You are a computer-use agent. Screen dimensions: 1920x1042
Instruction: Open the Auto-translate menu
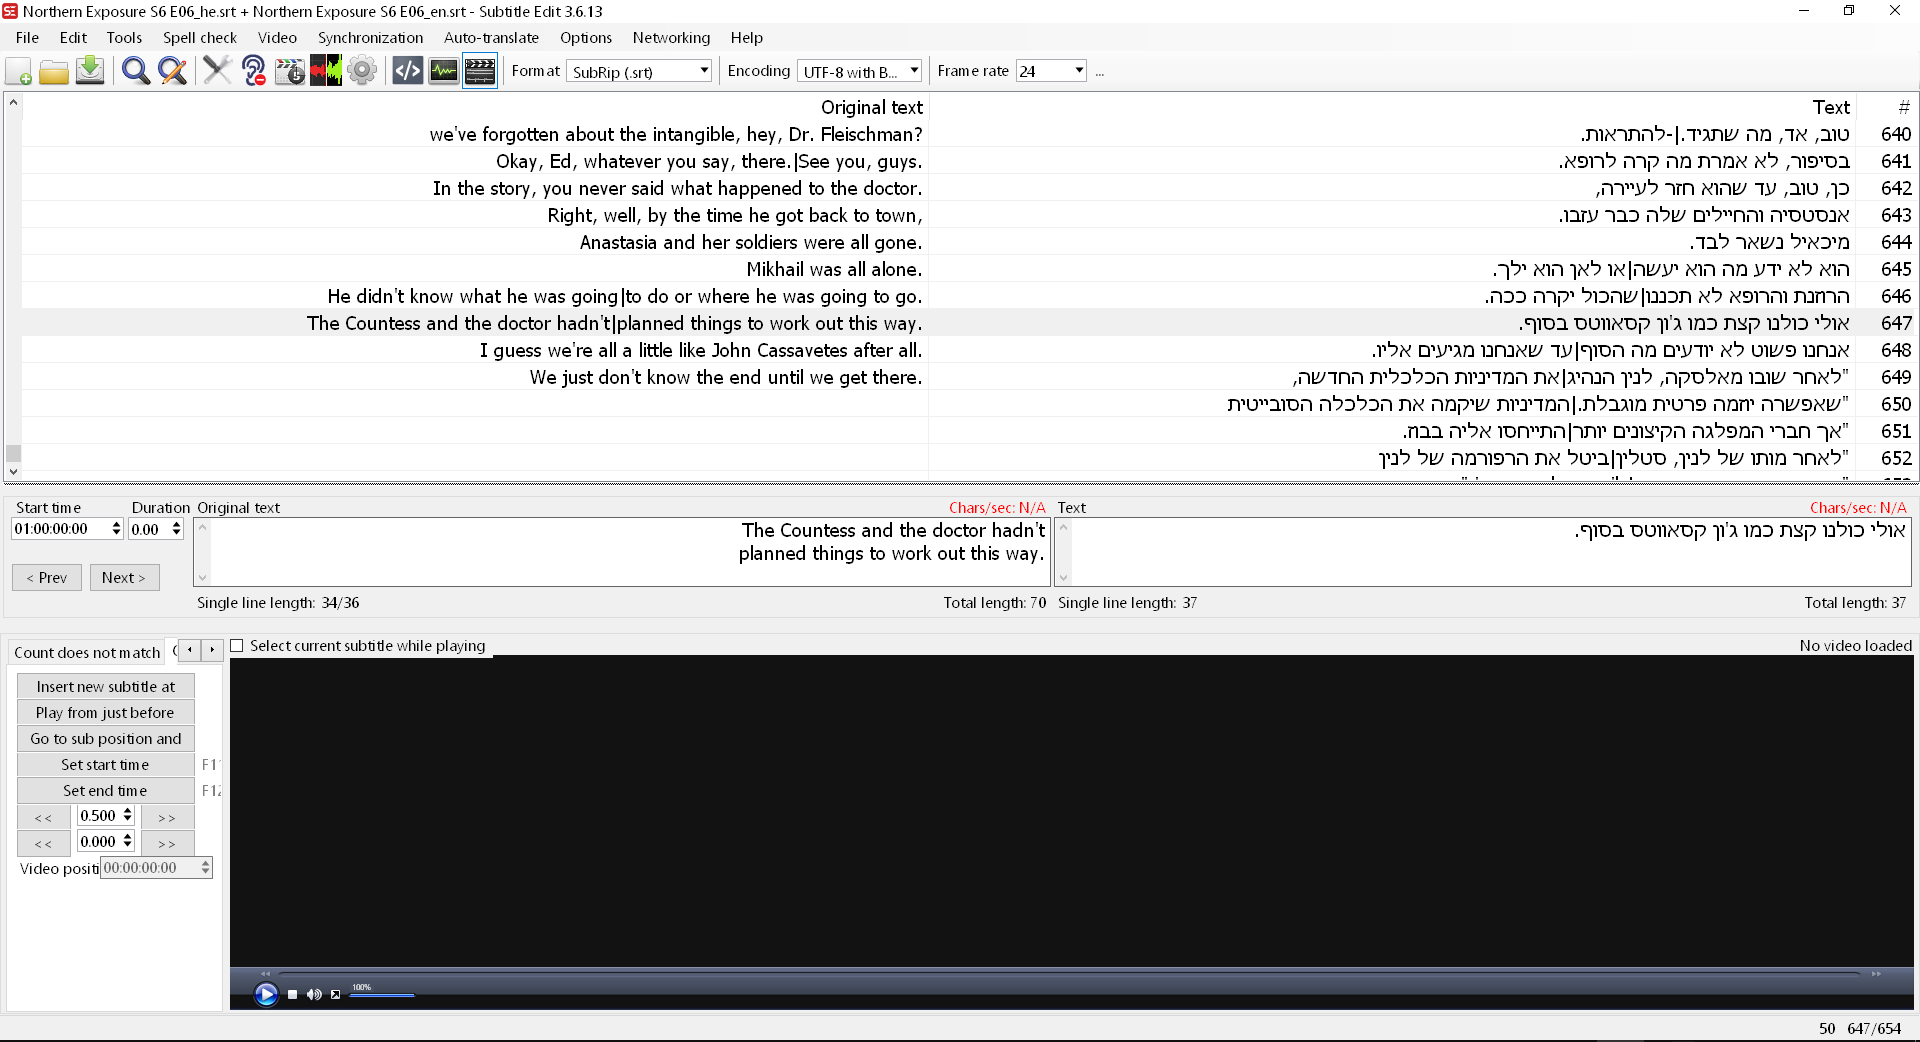click(491, 38)
